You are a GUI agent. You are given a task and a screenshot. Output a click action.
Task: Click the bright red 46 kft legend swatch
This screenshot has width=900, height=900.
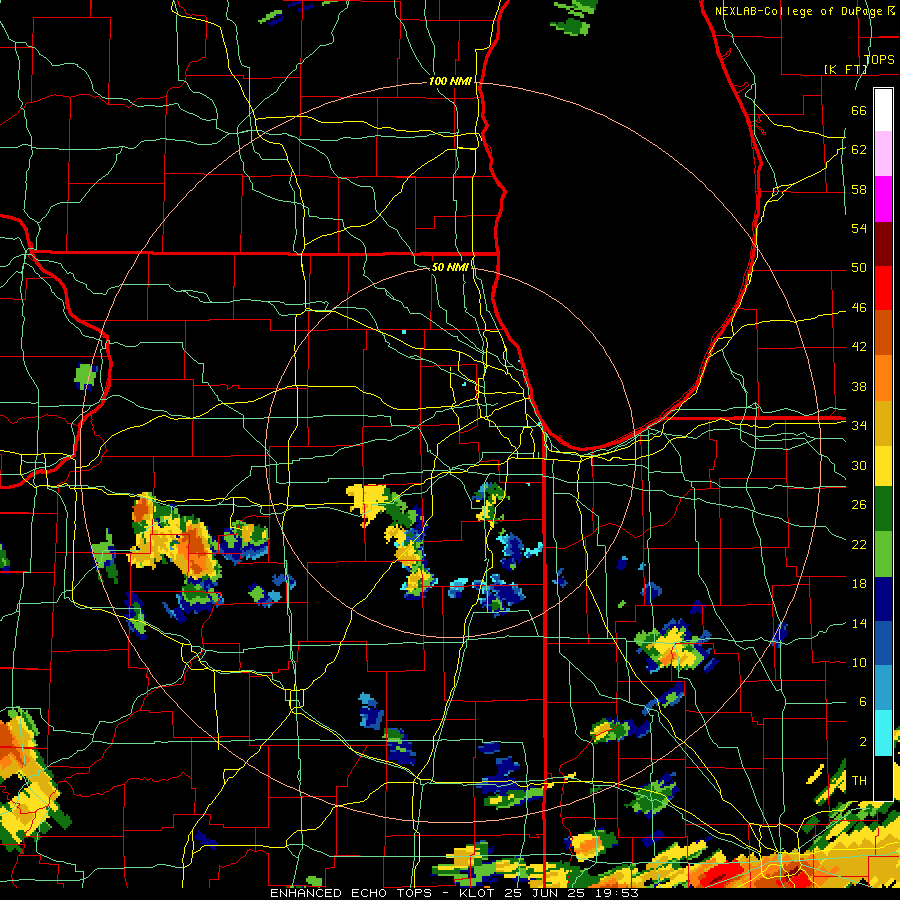click(x=883, y=288)
